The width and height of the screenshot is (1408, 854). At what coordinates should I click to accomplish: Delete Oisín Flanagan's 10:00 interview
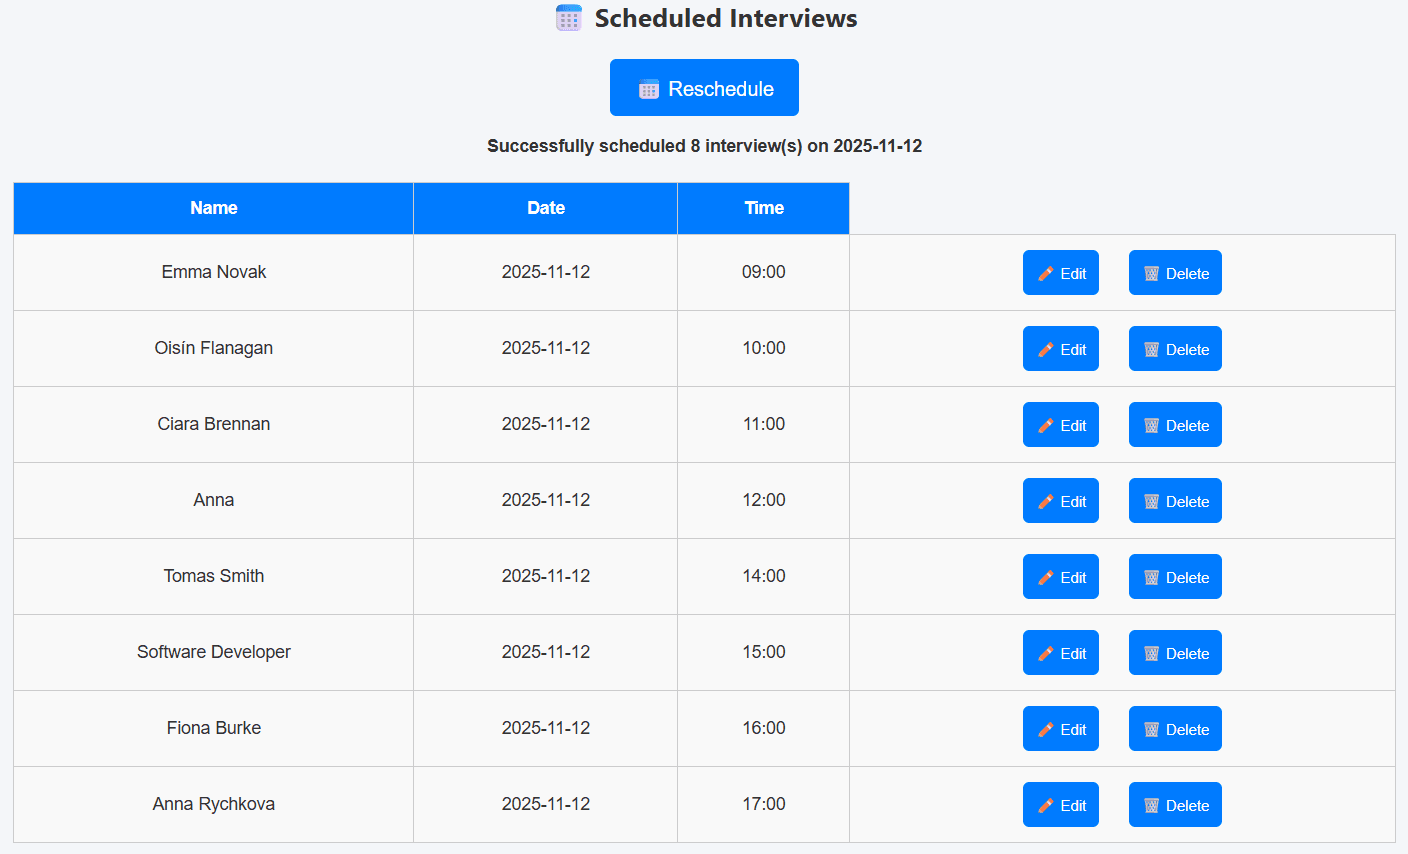(x=1175, y=349)
